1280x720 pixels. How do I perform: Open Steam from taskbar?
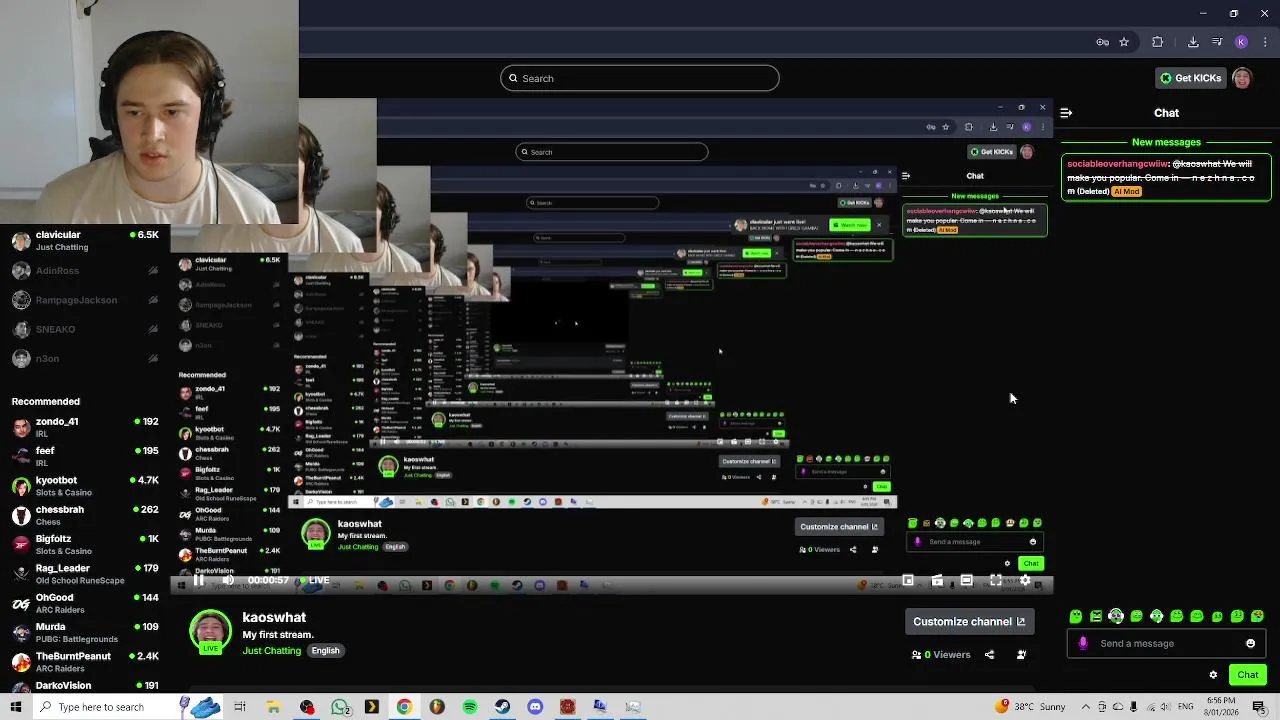502,707
